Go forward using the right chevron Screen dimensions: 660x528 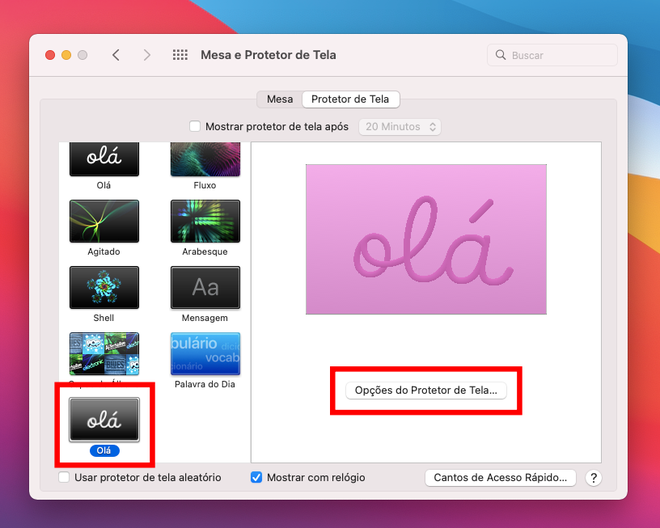pos(146,55)
